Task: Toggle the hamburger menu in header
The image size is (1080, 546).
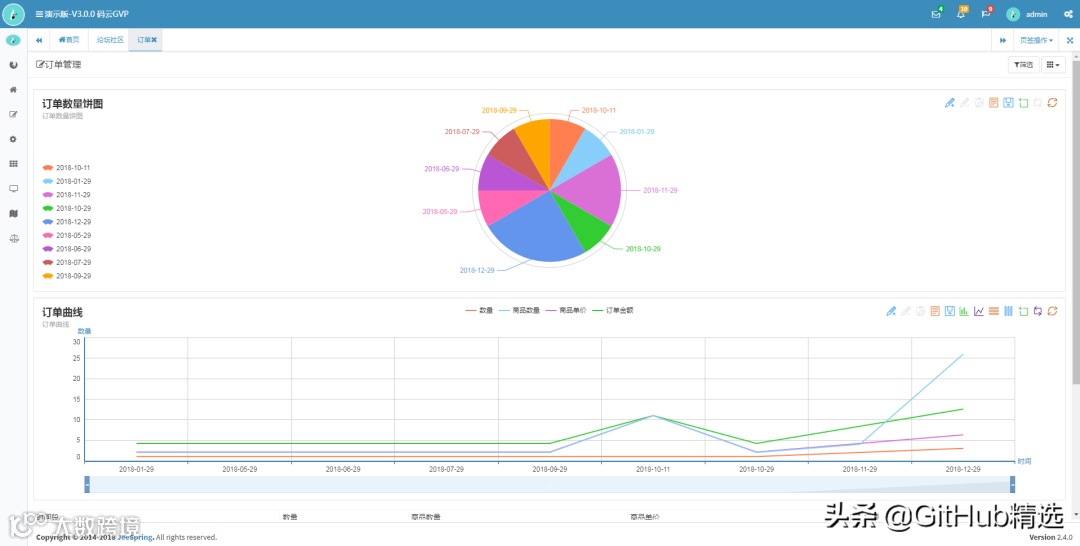Action: [39, 14]
